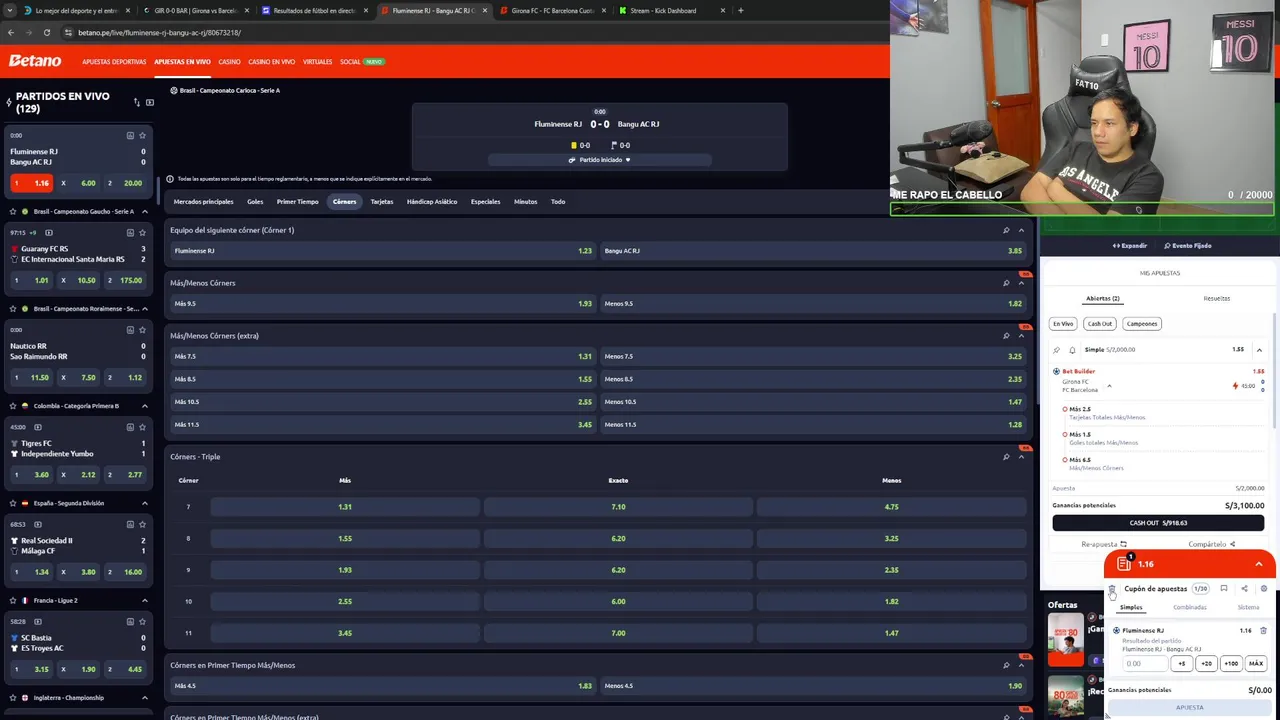
Task: Collapse Francia Ligue 2 section
Action: [145, 600]
